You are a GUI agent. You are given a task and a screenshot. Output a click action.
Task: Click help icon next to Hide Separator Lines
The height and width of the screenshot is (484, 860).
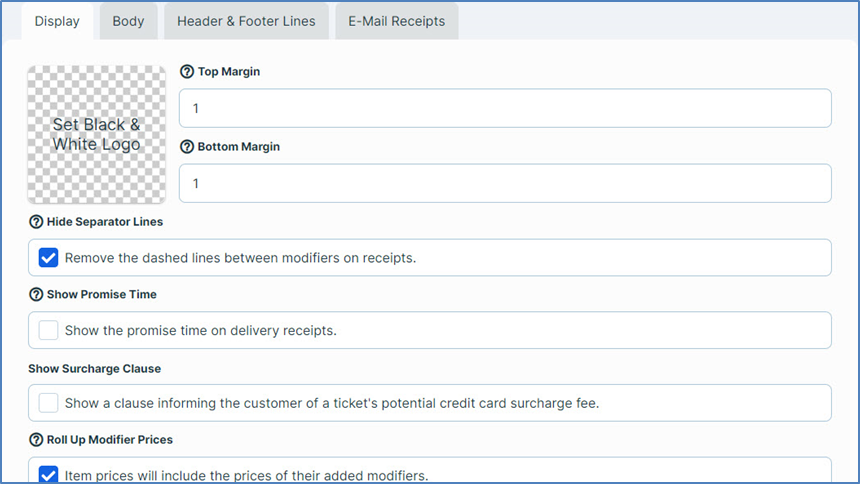[x=36, y=222]
